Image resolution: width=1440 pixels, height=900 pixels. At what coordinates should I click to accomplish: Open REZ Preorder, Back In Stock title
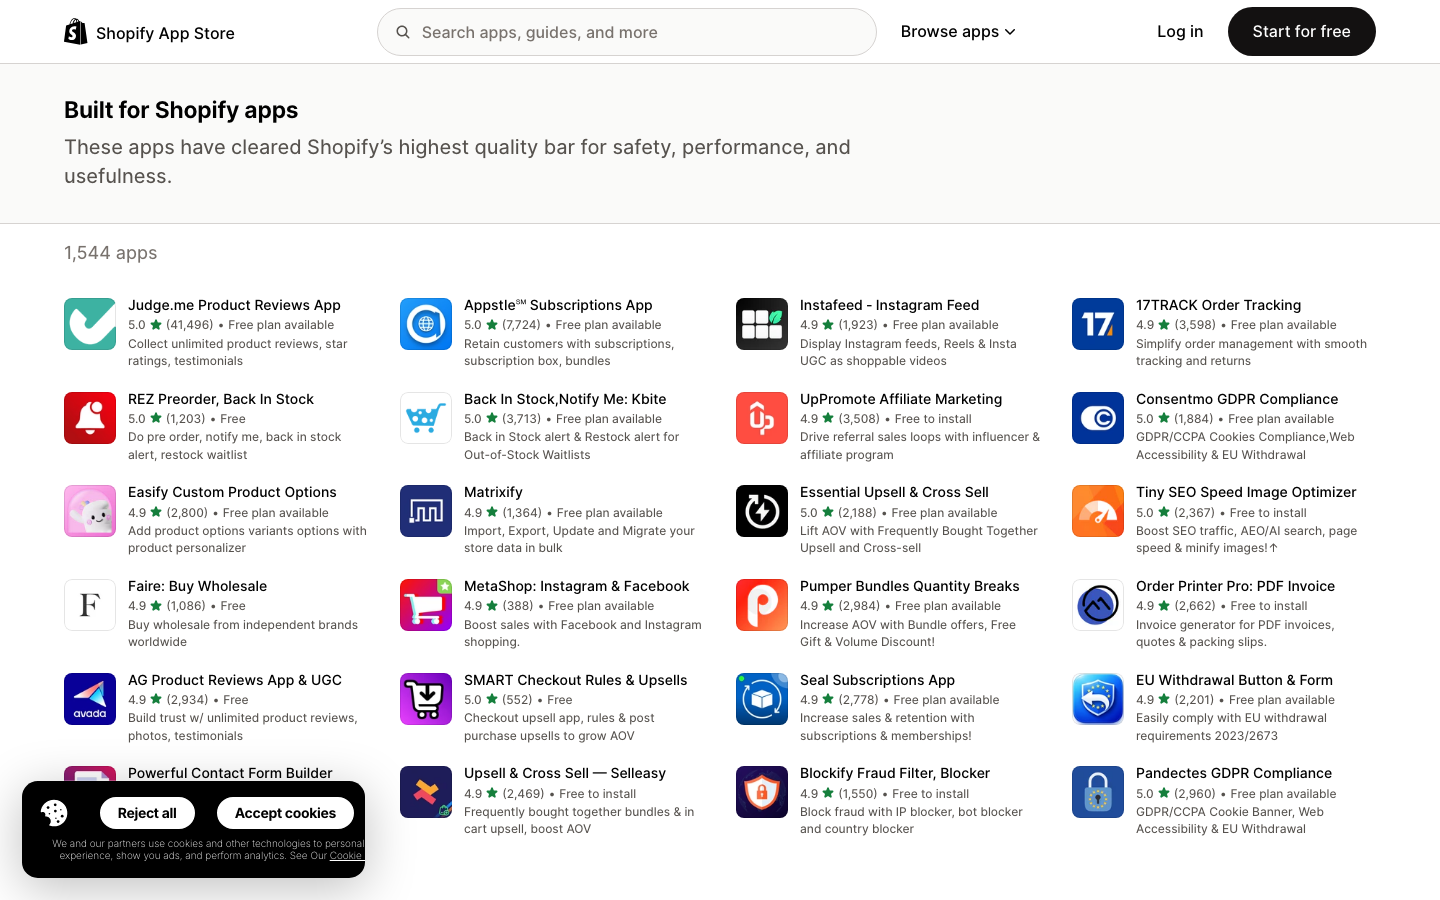tap(221, 399)
